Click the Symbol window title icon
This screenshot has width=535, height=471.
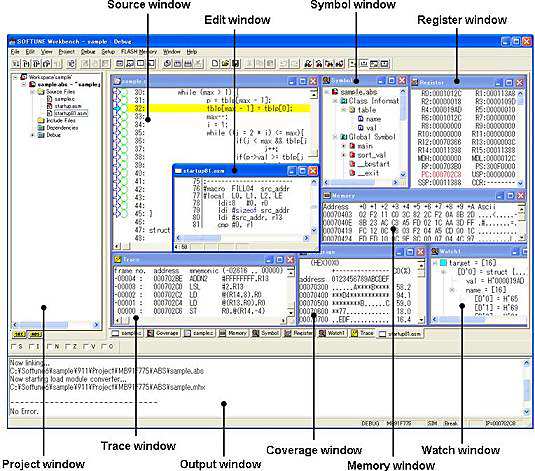[327, 81]
